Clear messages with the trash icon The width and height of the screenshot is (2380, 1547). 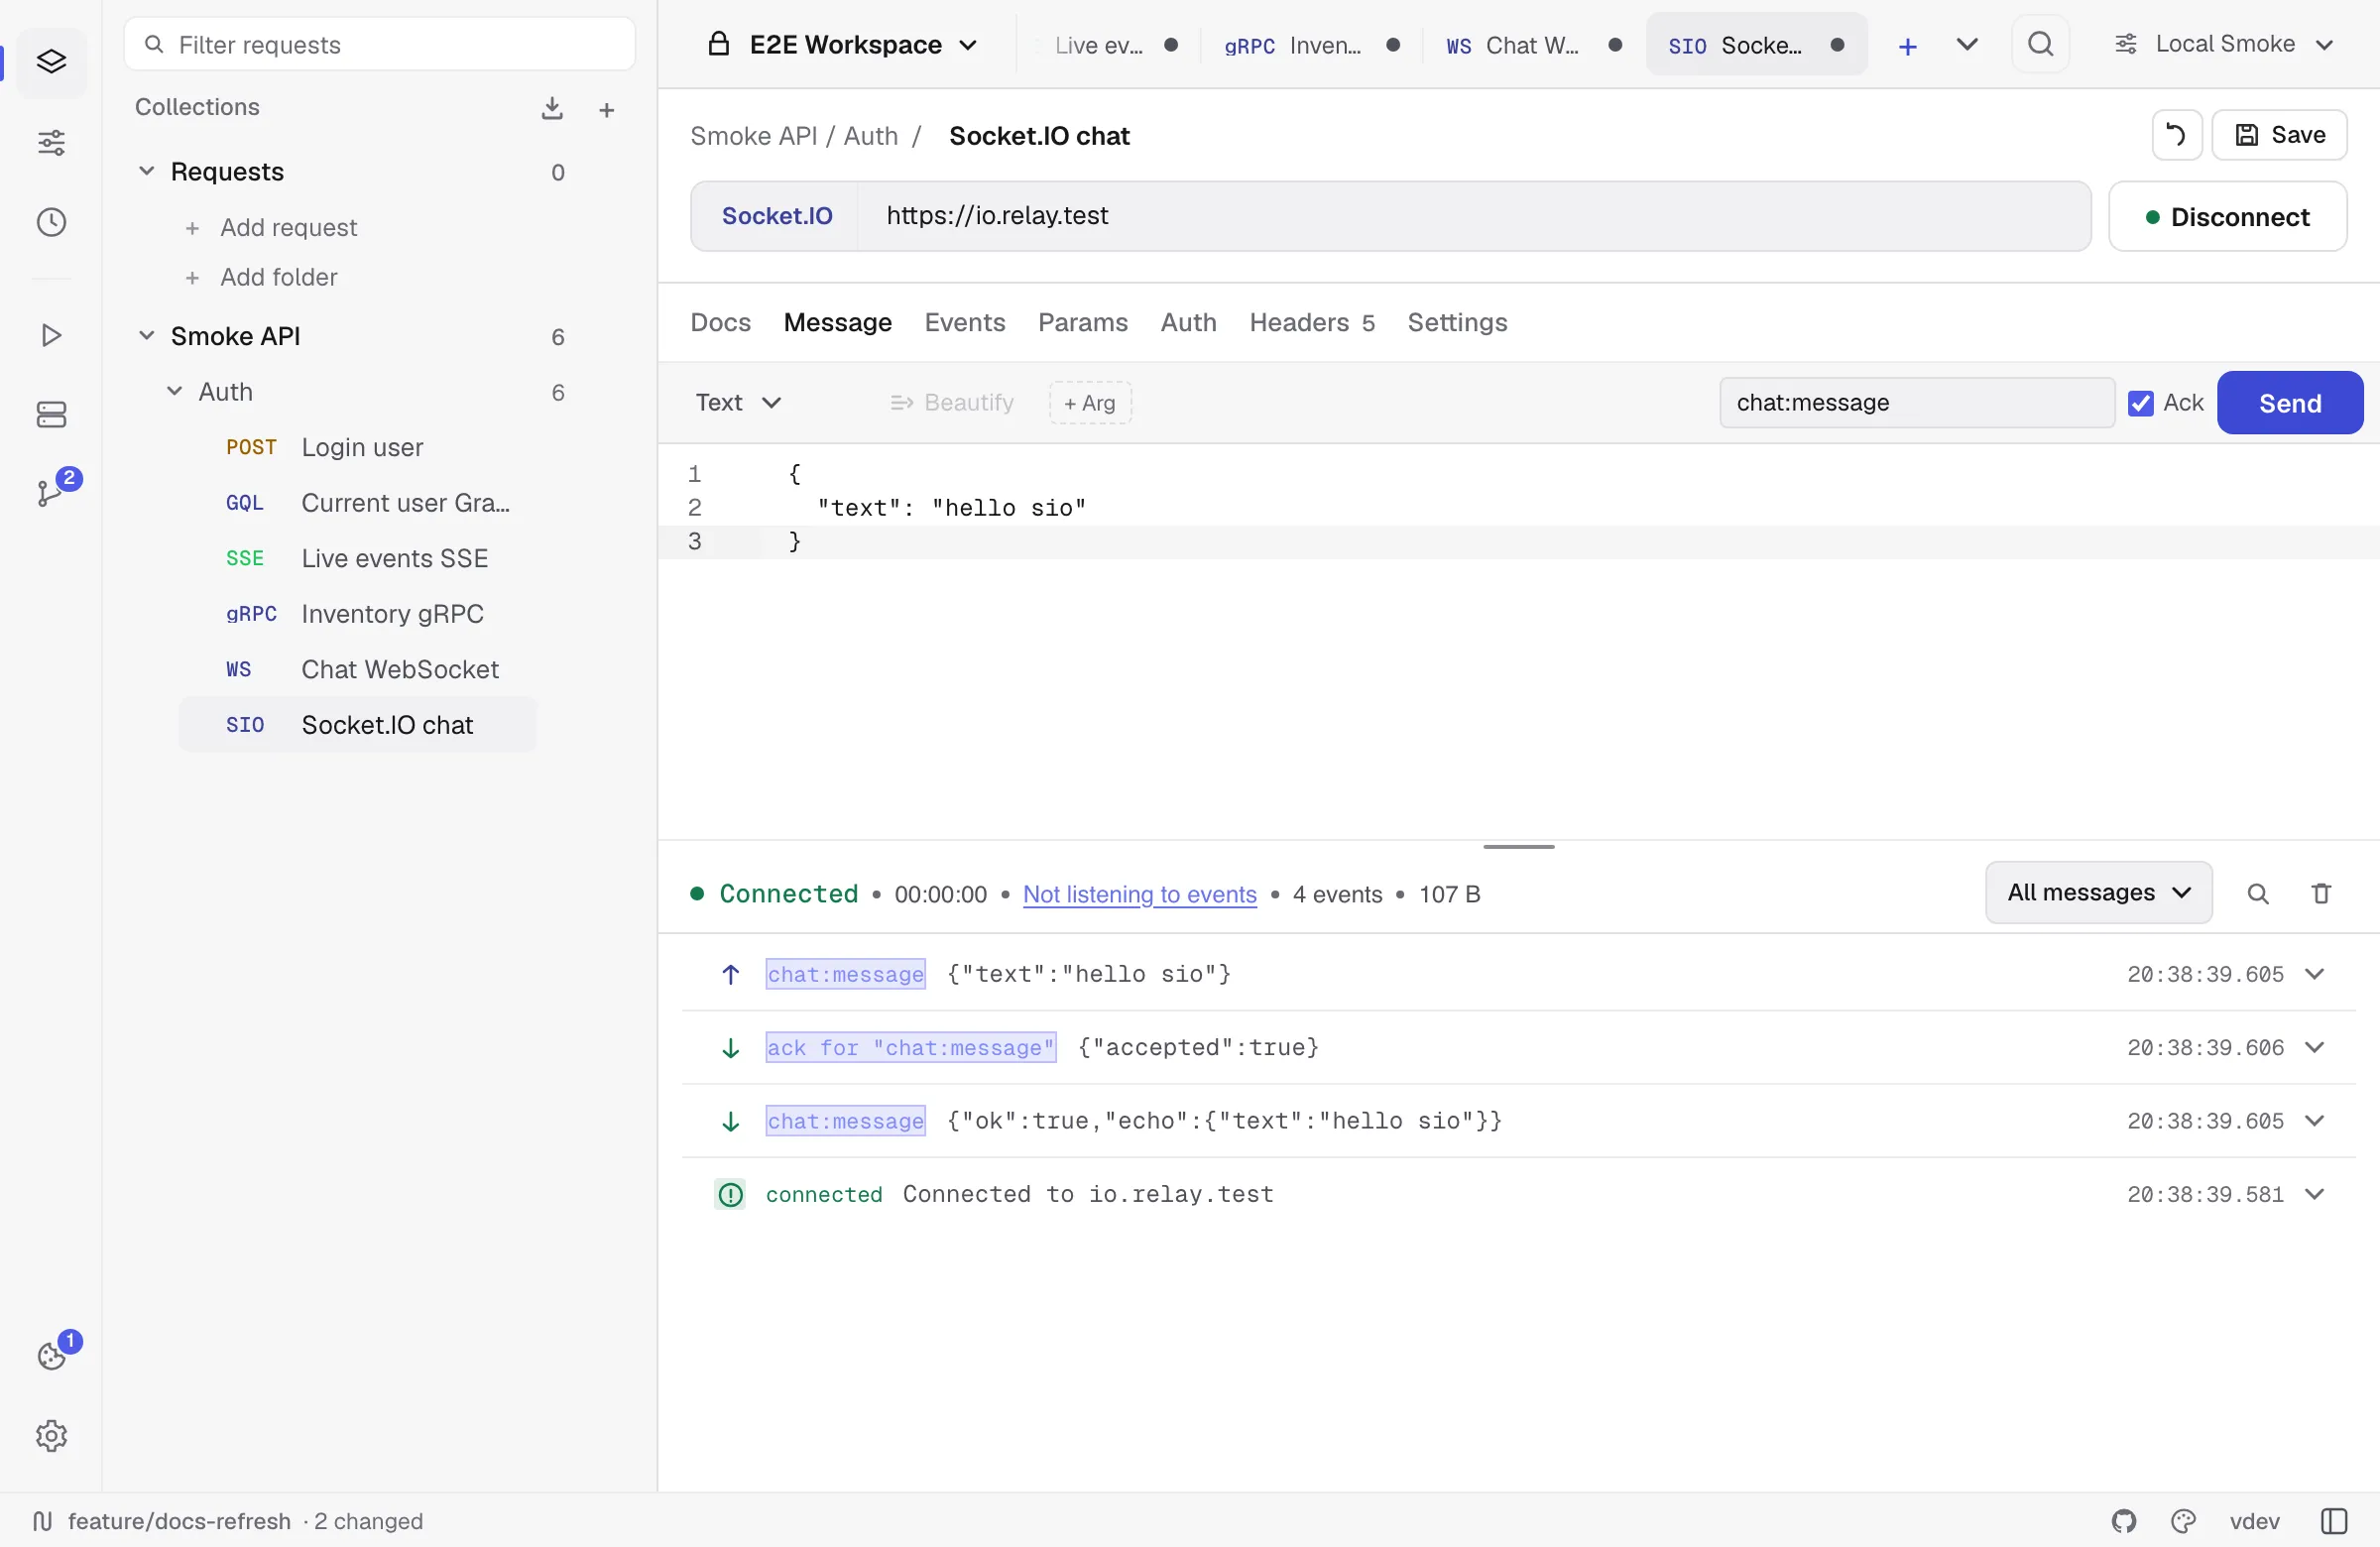click(x=2321, y=894)
